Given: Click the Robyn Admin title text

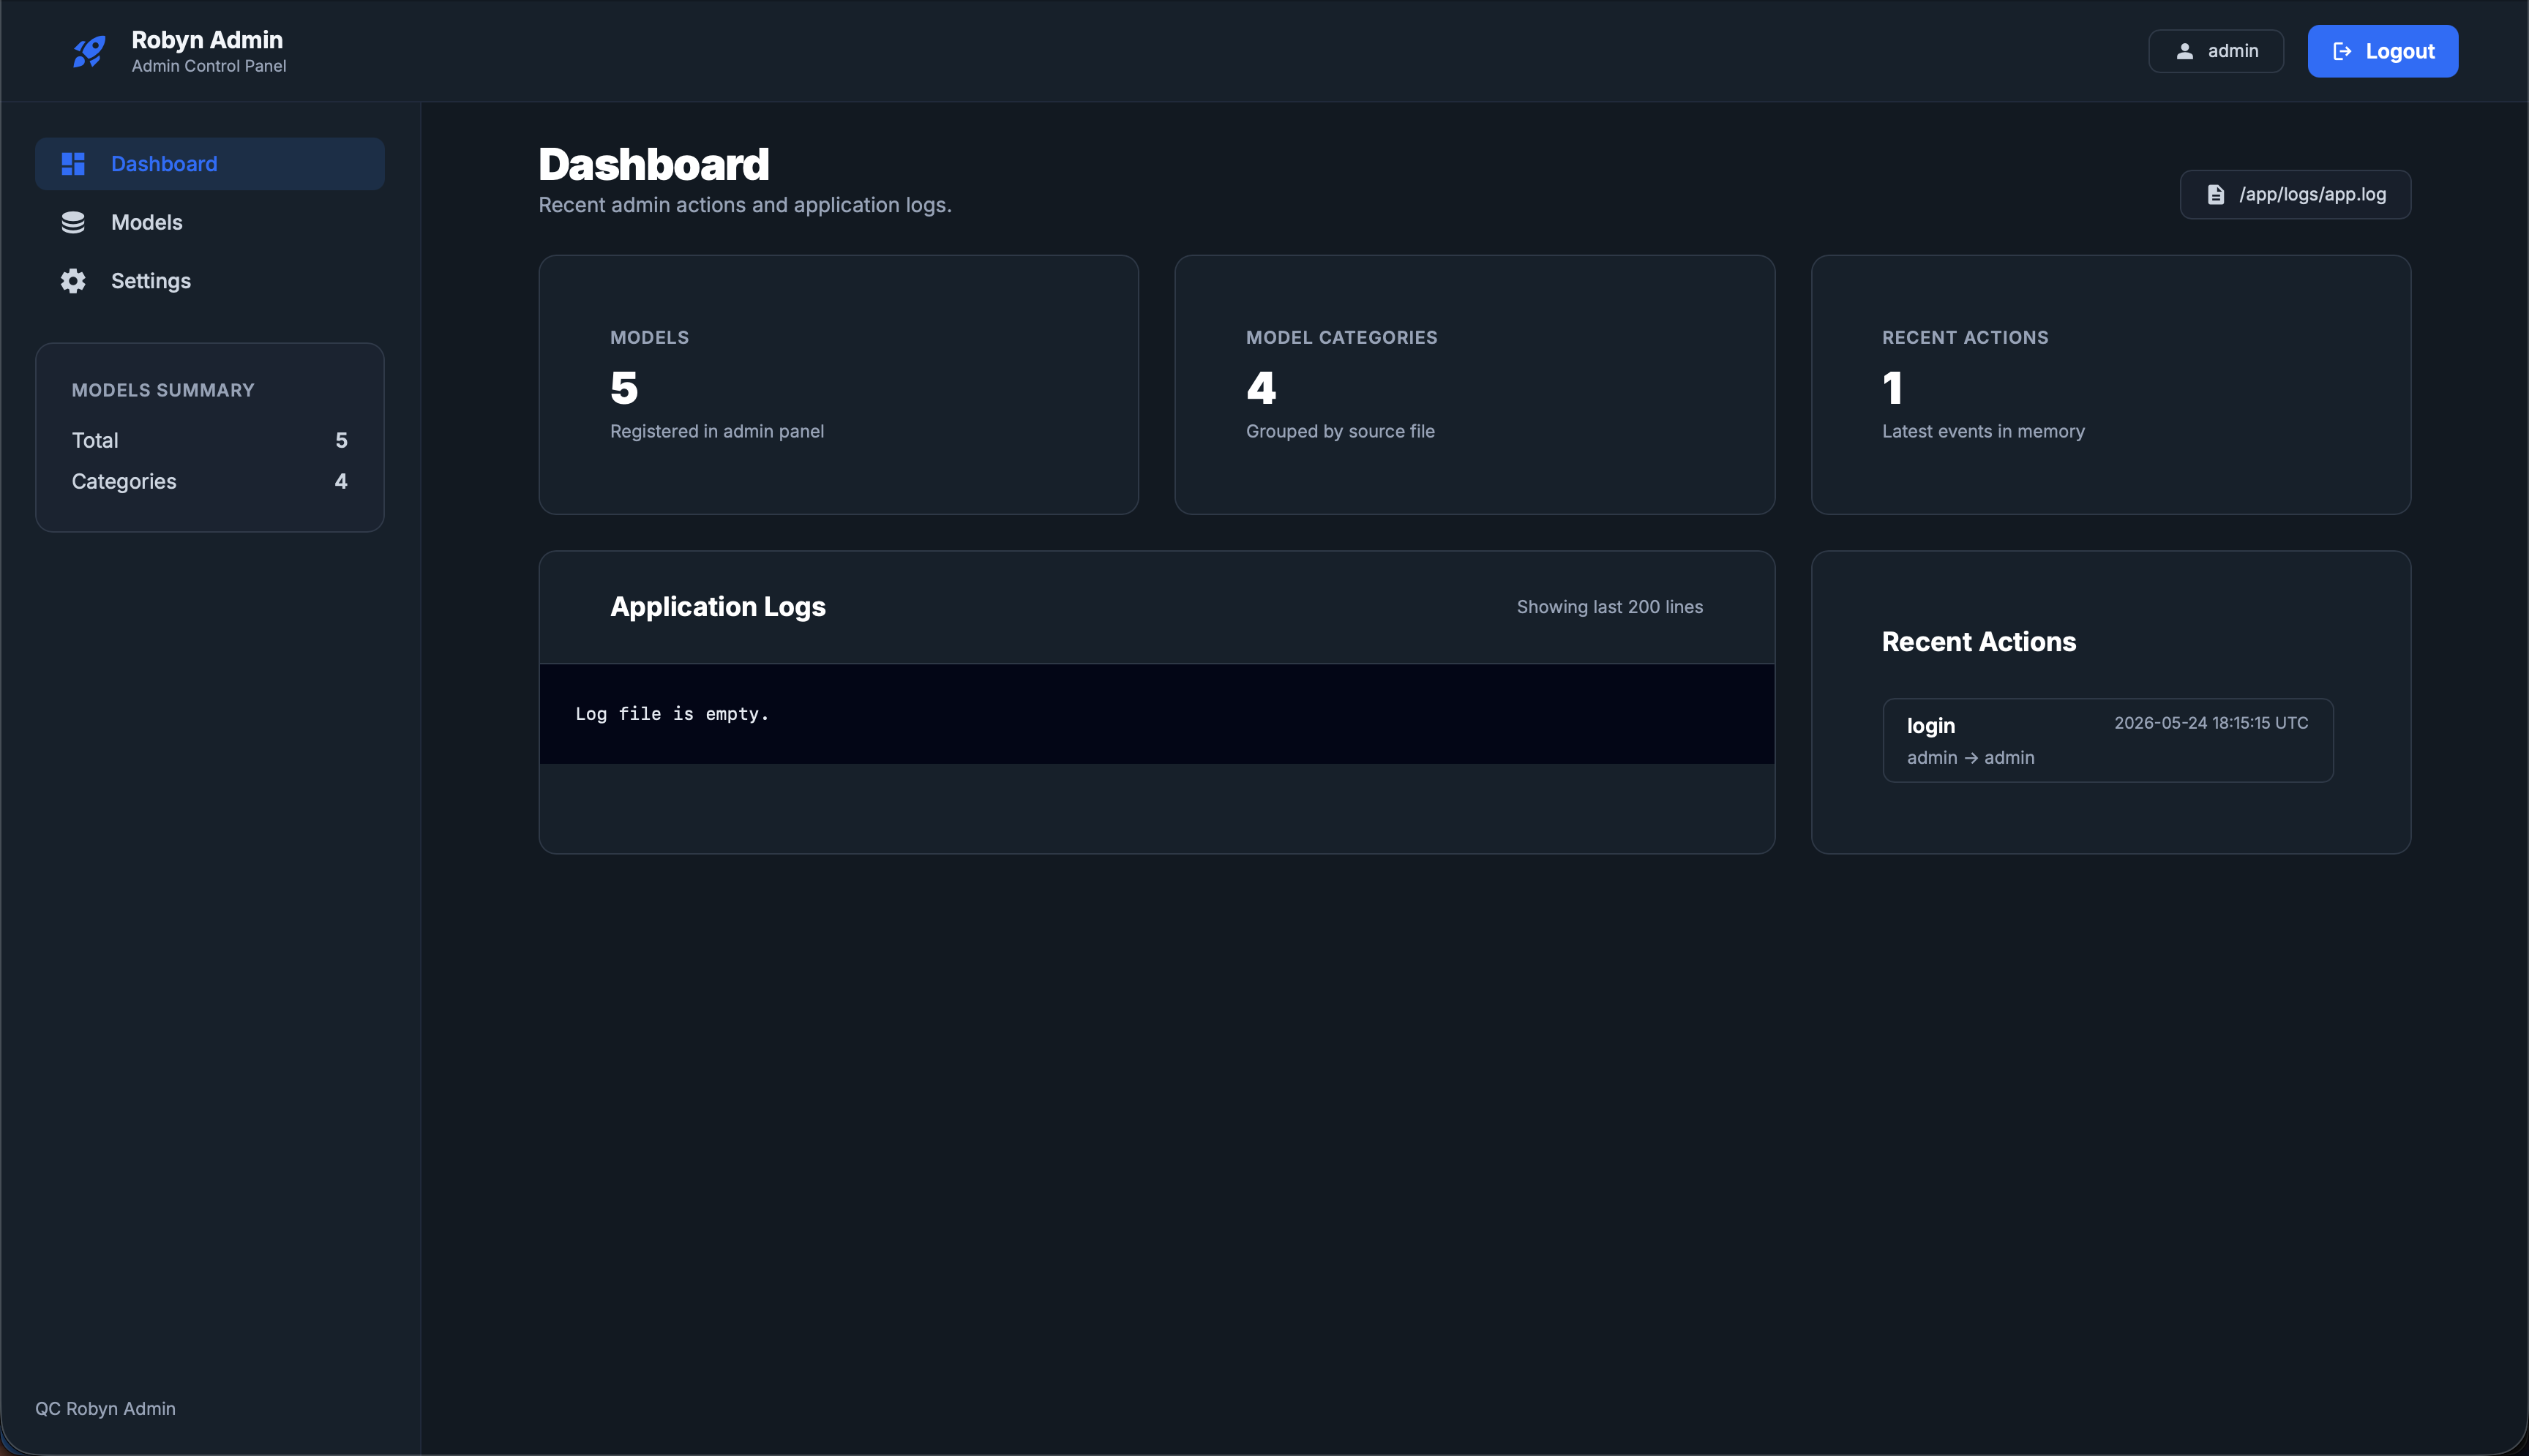Looking at the screenshot, I should click(207, 40).
